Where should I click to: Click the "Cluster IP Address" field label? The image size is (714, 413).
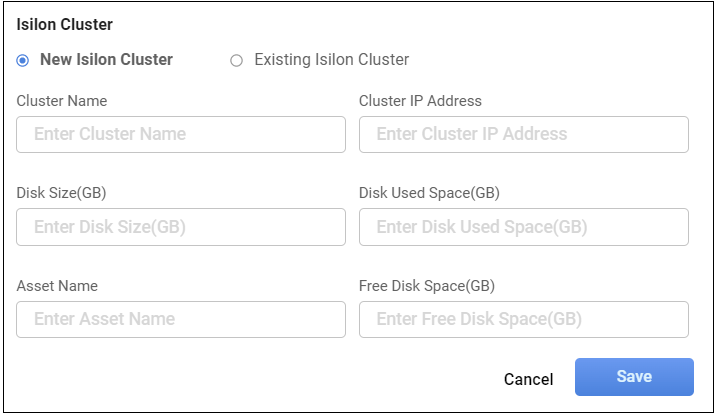[x=420, y=101]
